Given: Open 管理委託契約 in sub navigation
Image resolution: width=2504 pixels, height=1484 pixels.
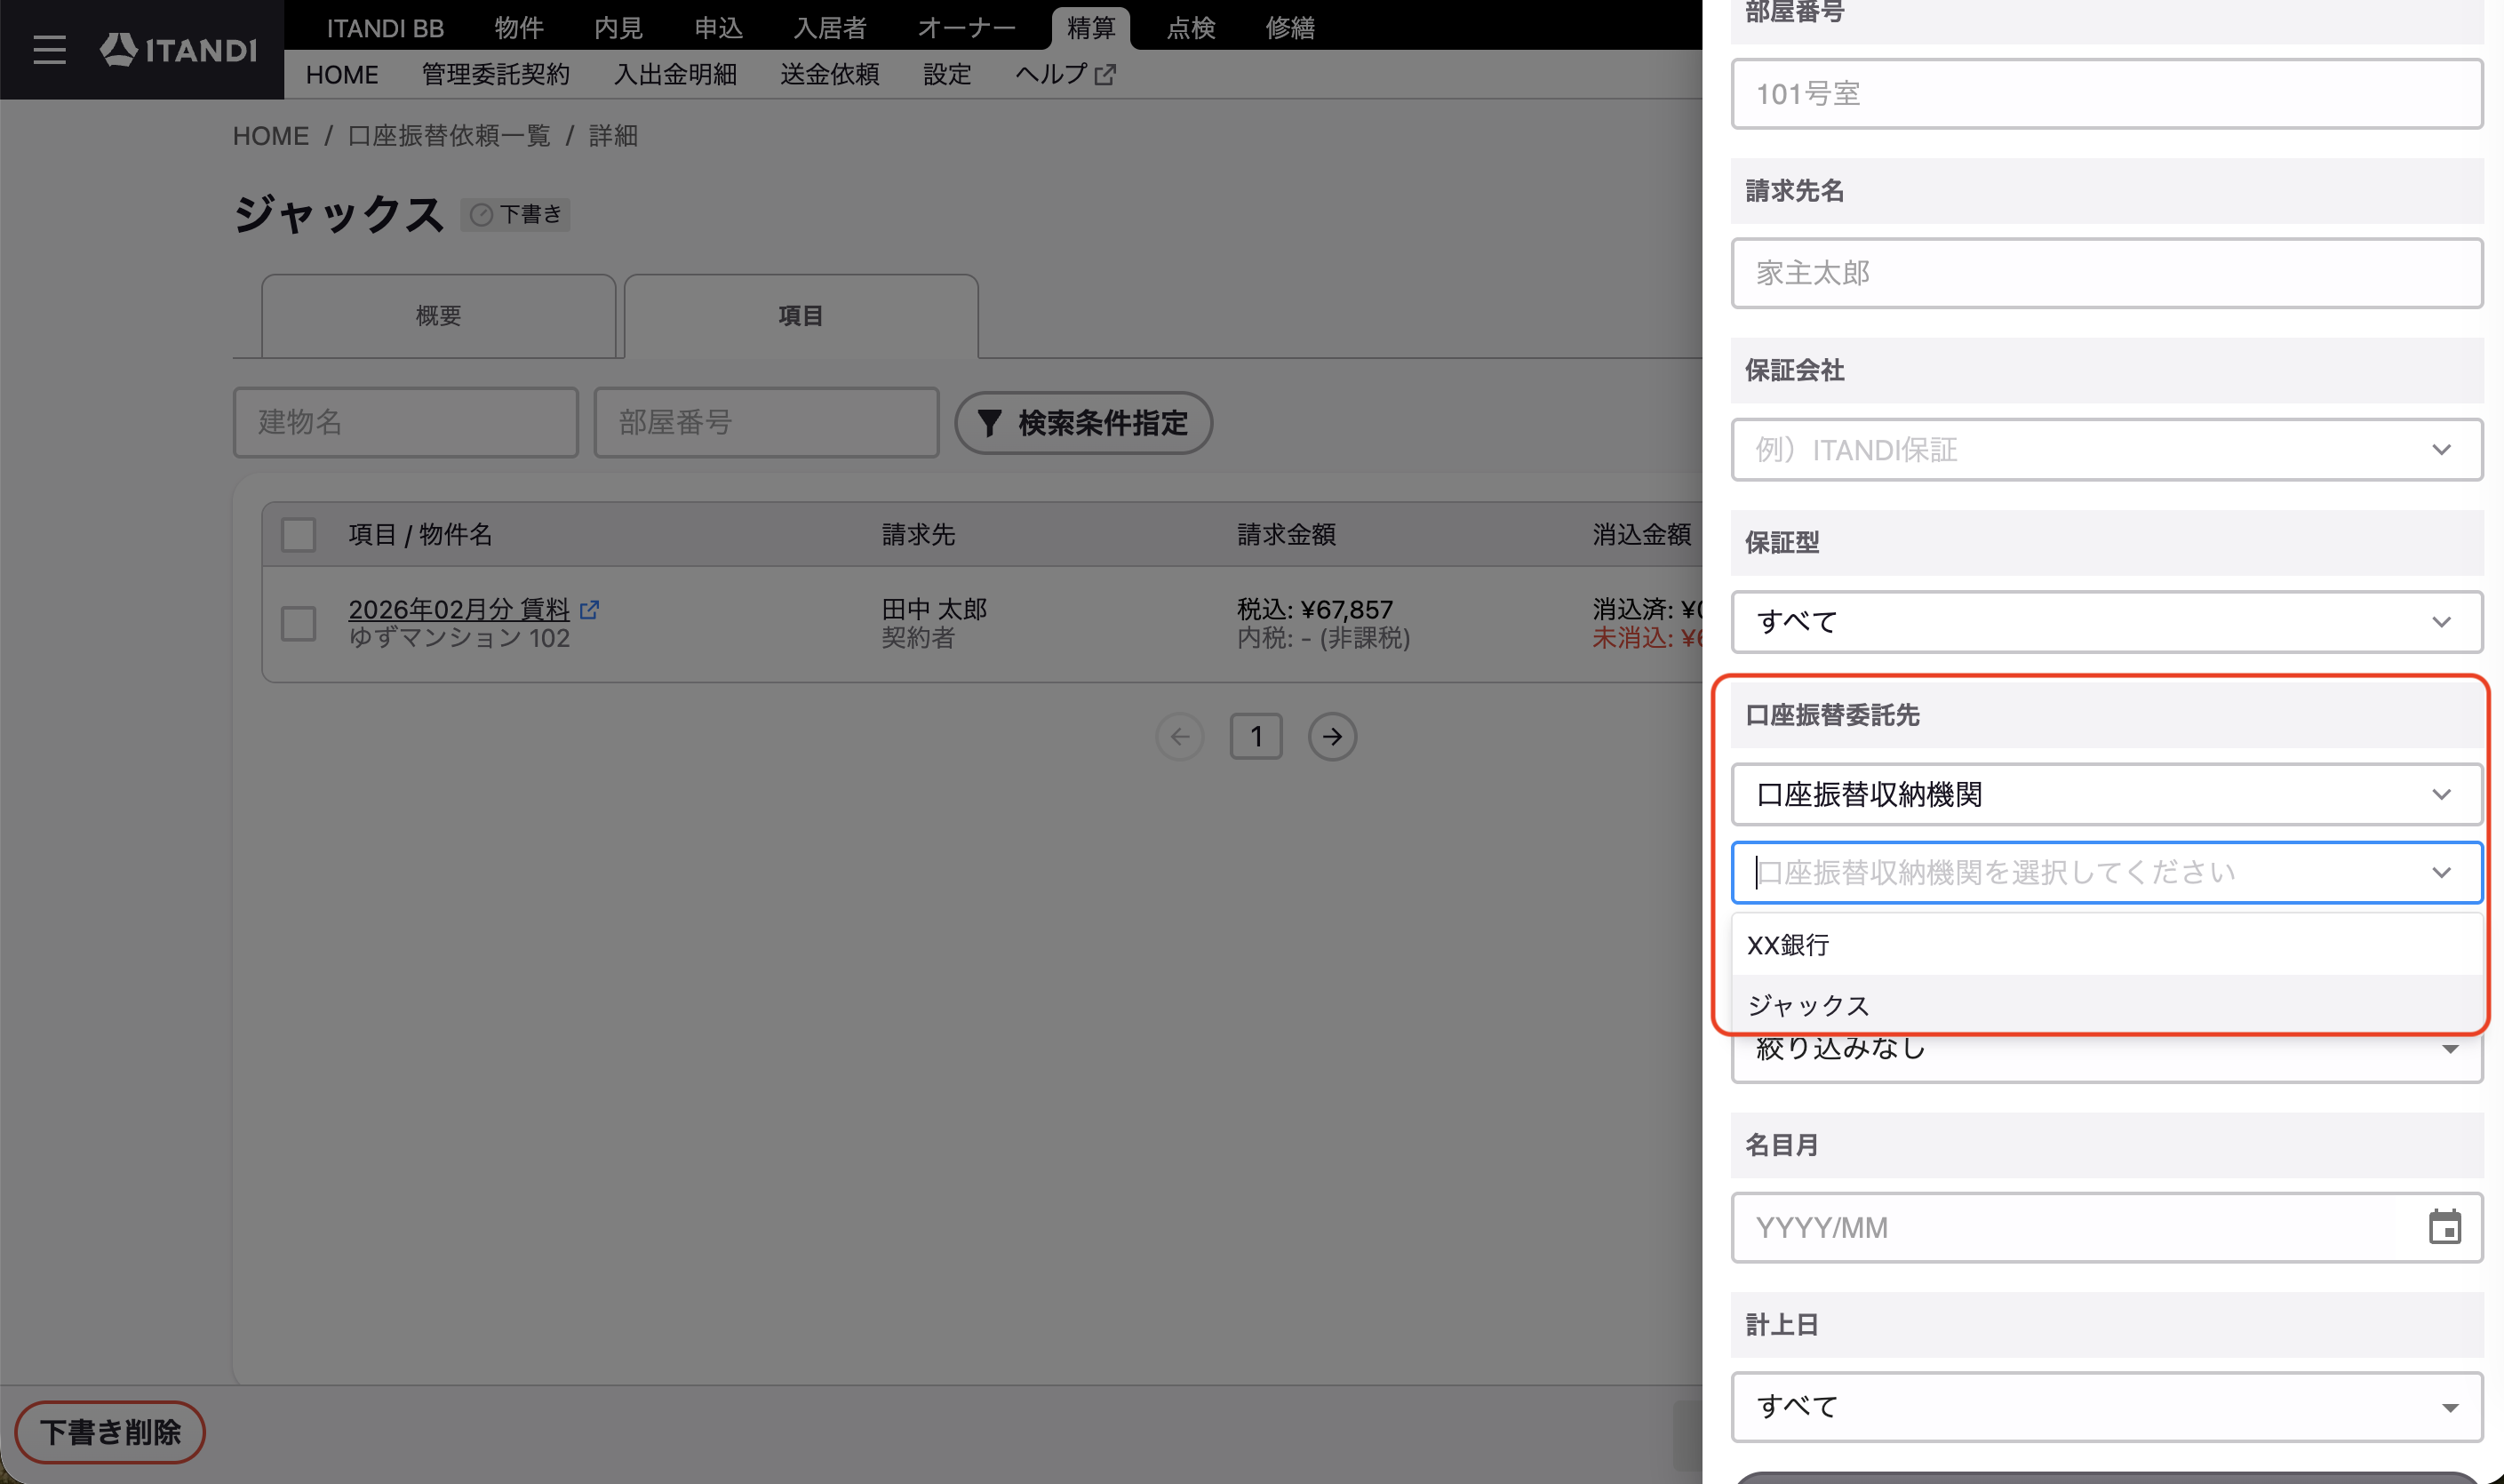Looking at the screenshot, I should (496, 75).
